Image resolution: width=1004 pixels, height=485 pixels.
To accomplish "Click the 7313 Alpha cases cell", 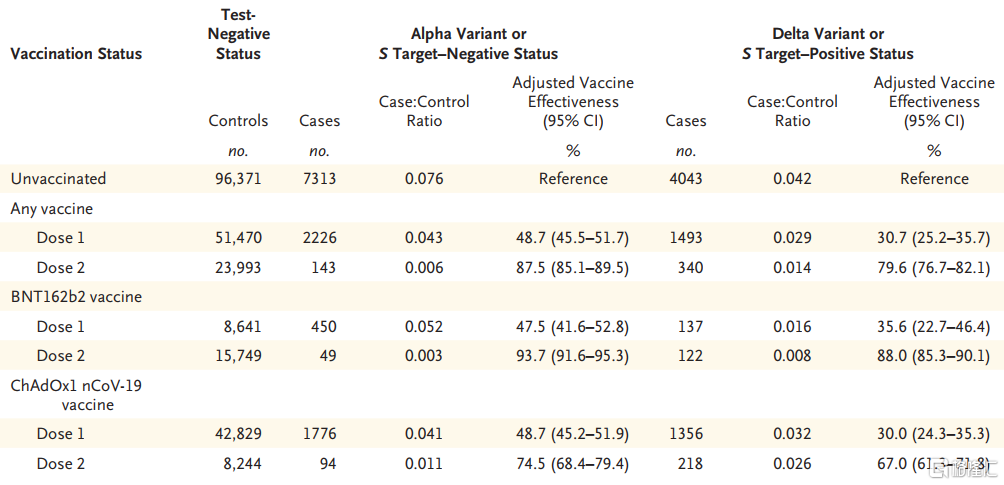I will [319, 179].
